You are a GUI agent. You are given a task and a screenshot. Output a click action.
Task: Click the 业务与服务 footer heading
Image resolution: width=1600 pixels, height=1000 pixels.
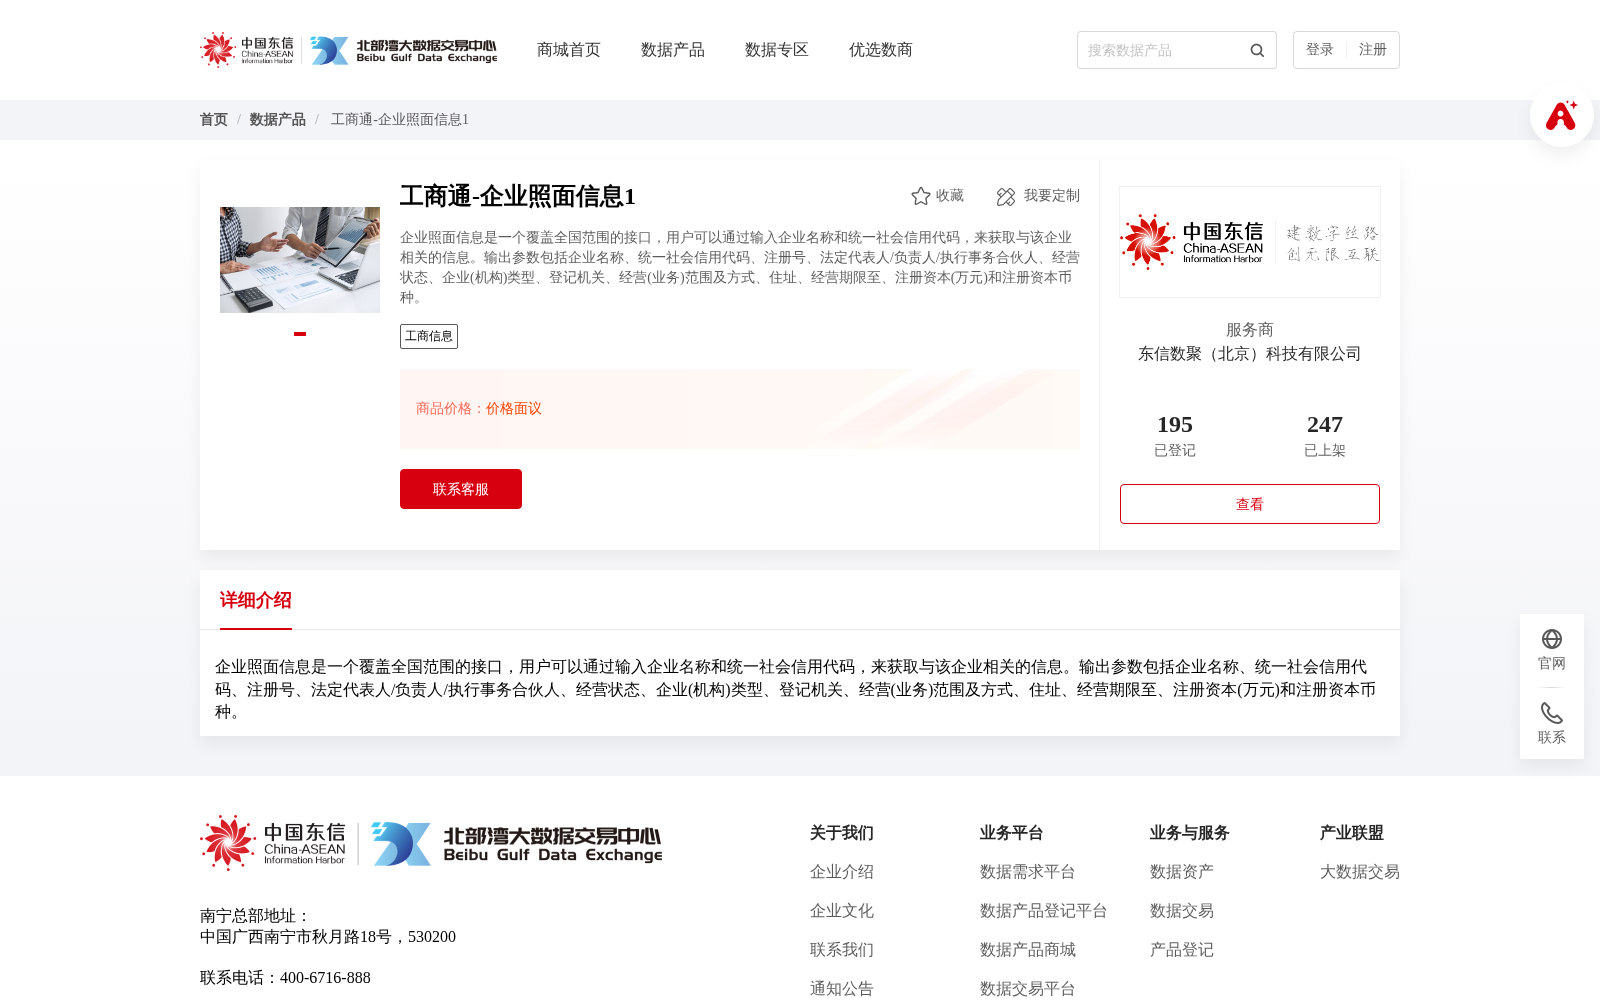click(1190, 833)
